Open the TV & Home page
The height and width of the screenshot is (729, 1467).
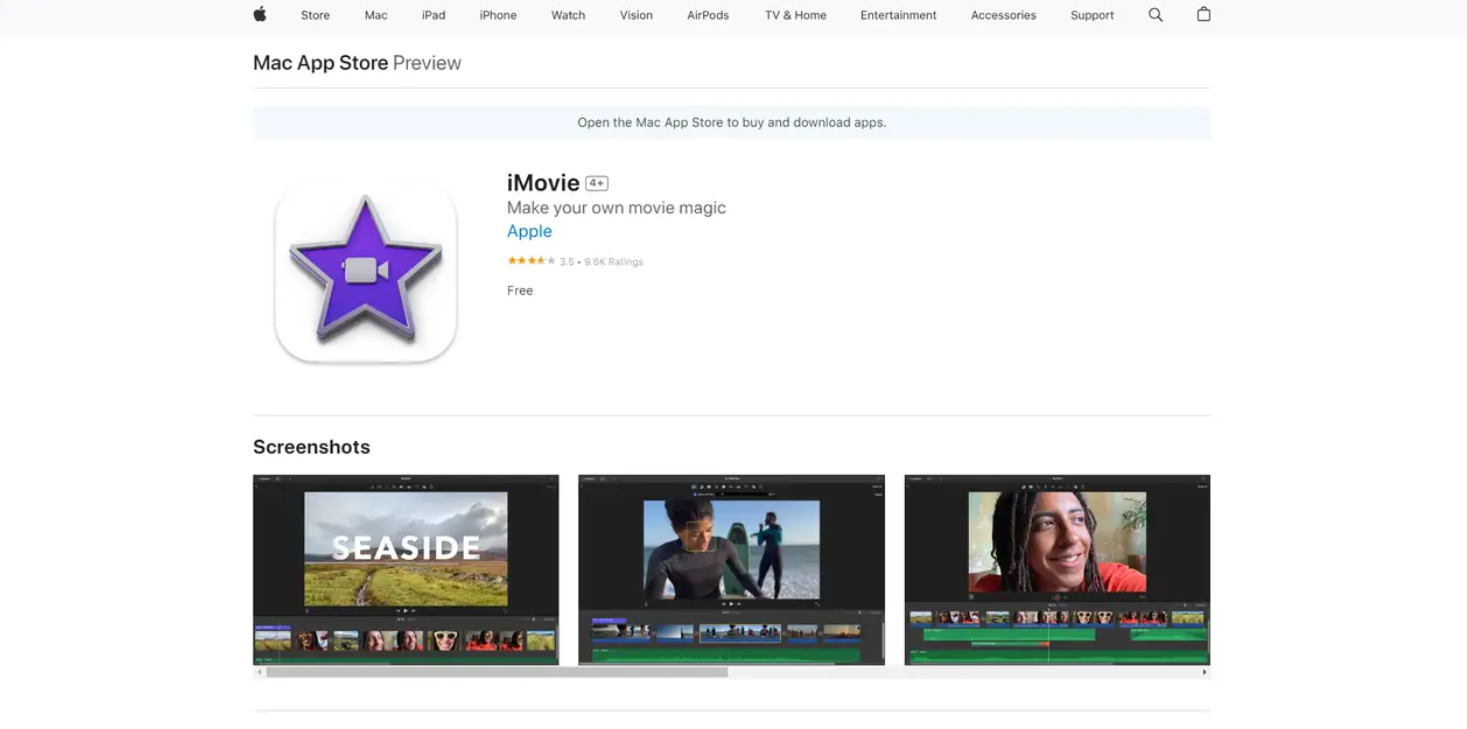(795, 15)
